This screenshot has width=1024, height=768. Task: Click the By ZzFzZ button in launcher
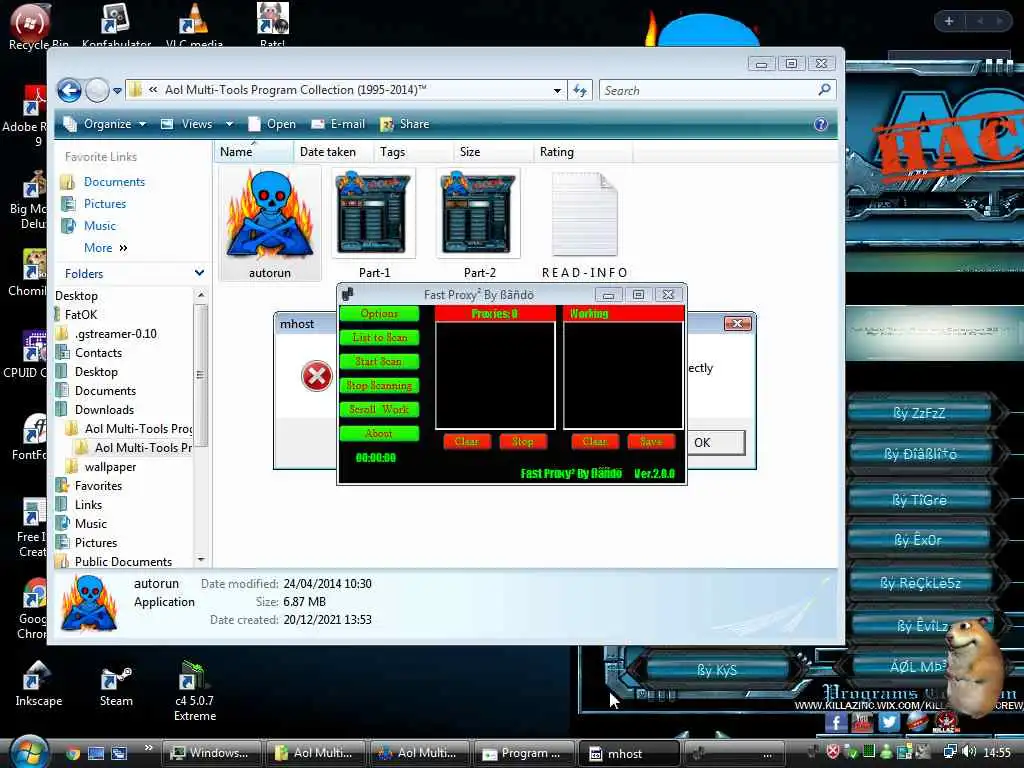tap(920, 413)
